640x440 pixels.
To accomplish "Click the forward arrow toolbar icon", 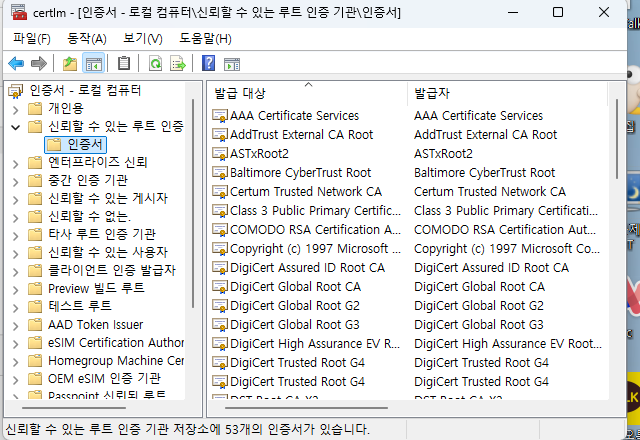I will (x=39, y=63).
